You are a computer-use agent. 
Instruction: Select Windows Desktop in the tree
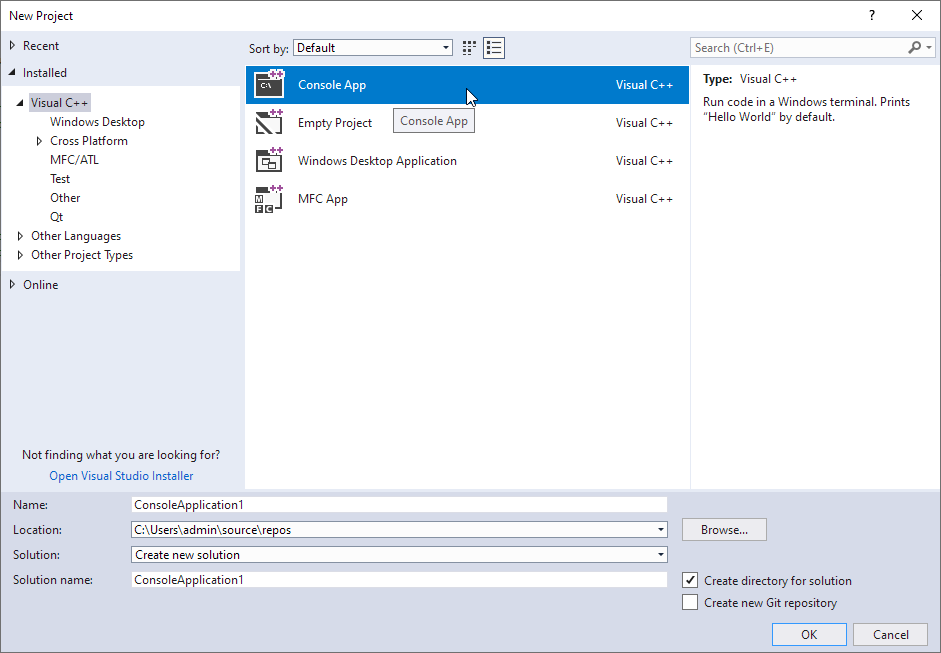(x=97, y=122)
